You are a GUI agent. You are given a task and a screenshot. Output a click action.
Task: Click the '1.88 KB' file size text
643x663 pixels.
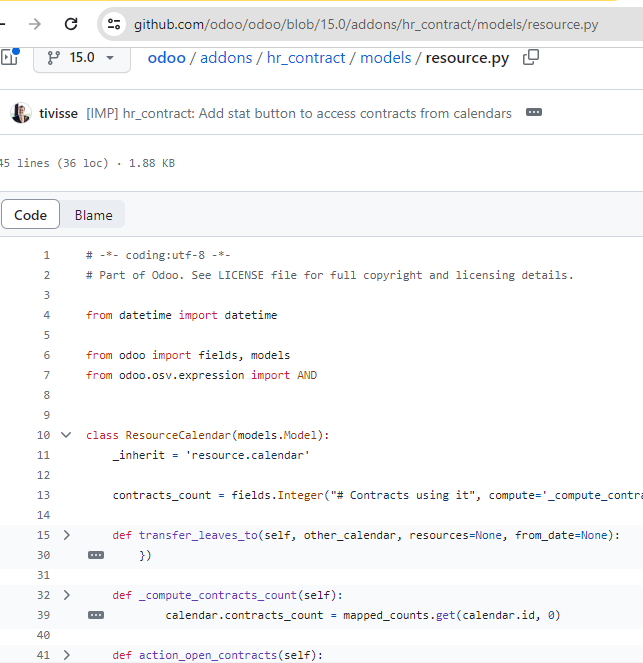[151, 163]
